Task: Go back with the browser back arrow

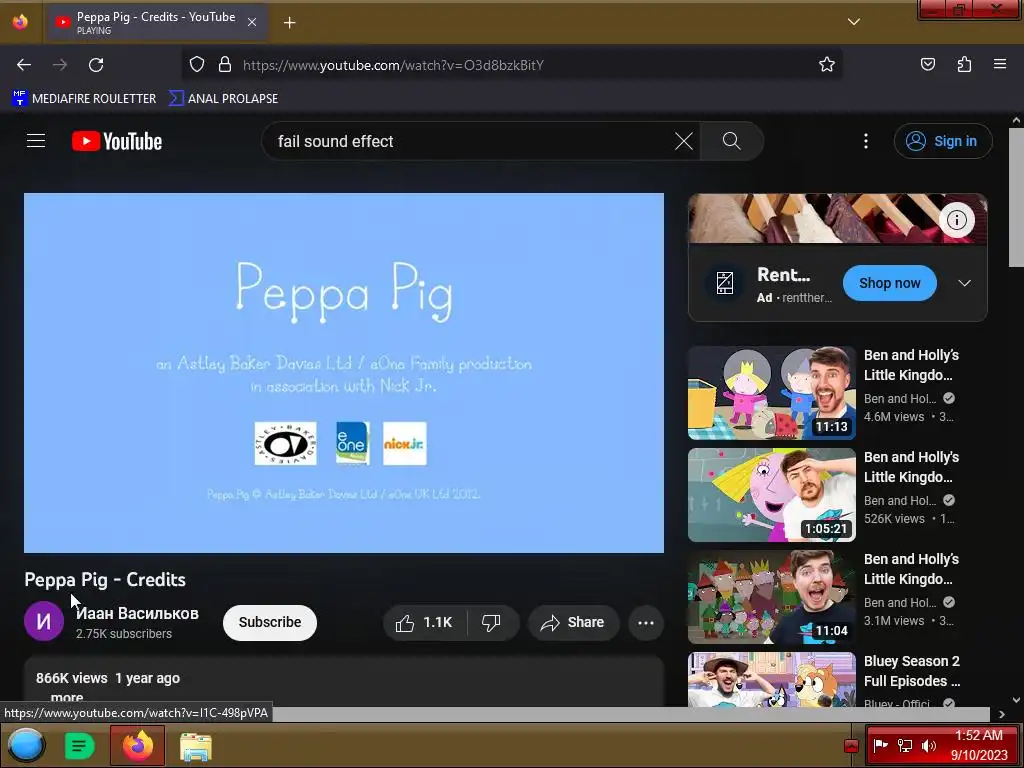Action: tap(24, 65)
